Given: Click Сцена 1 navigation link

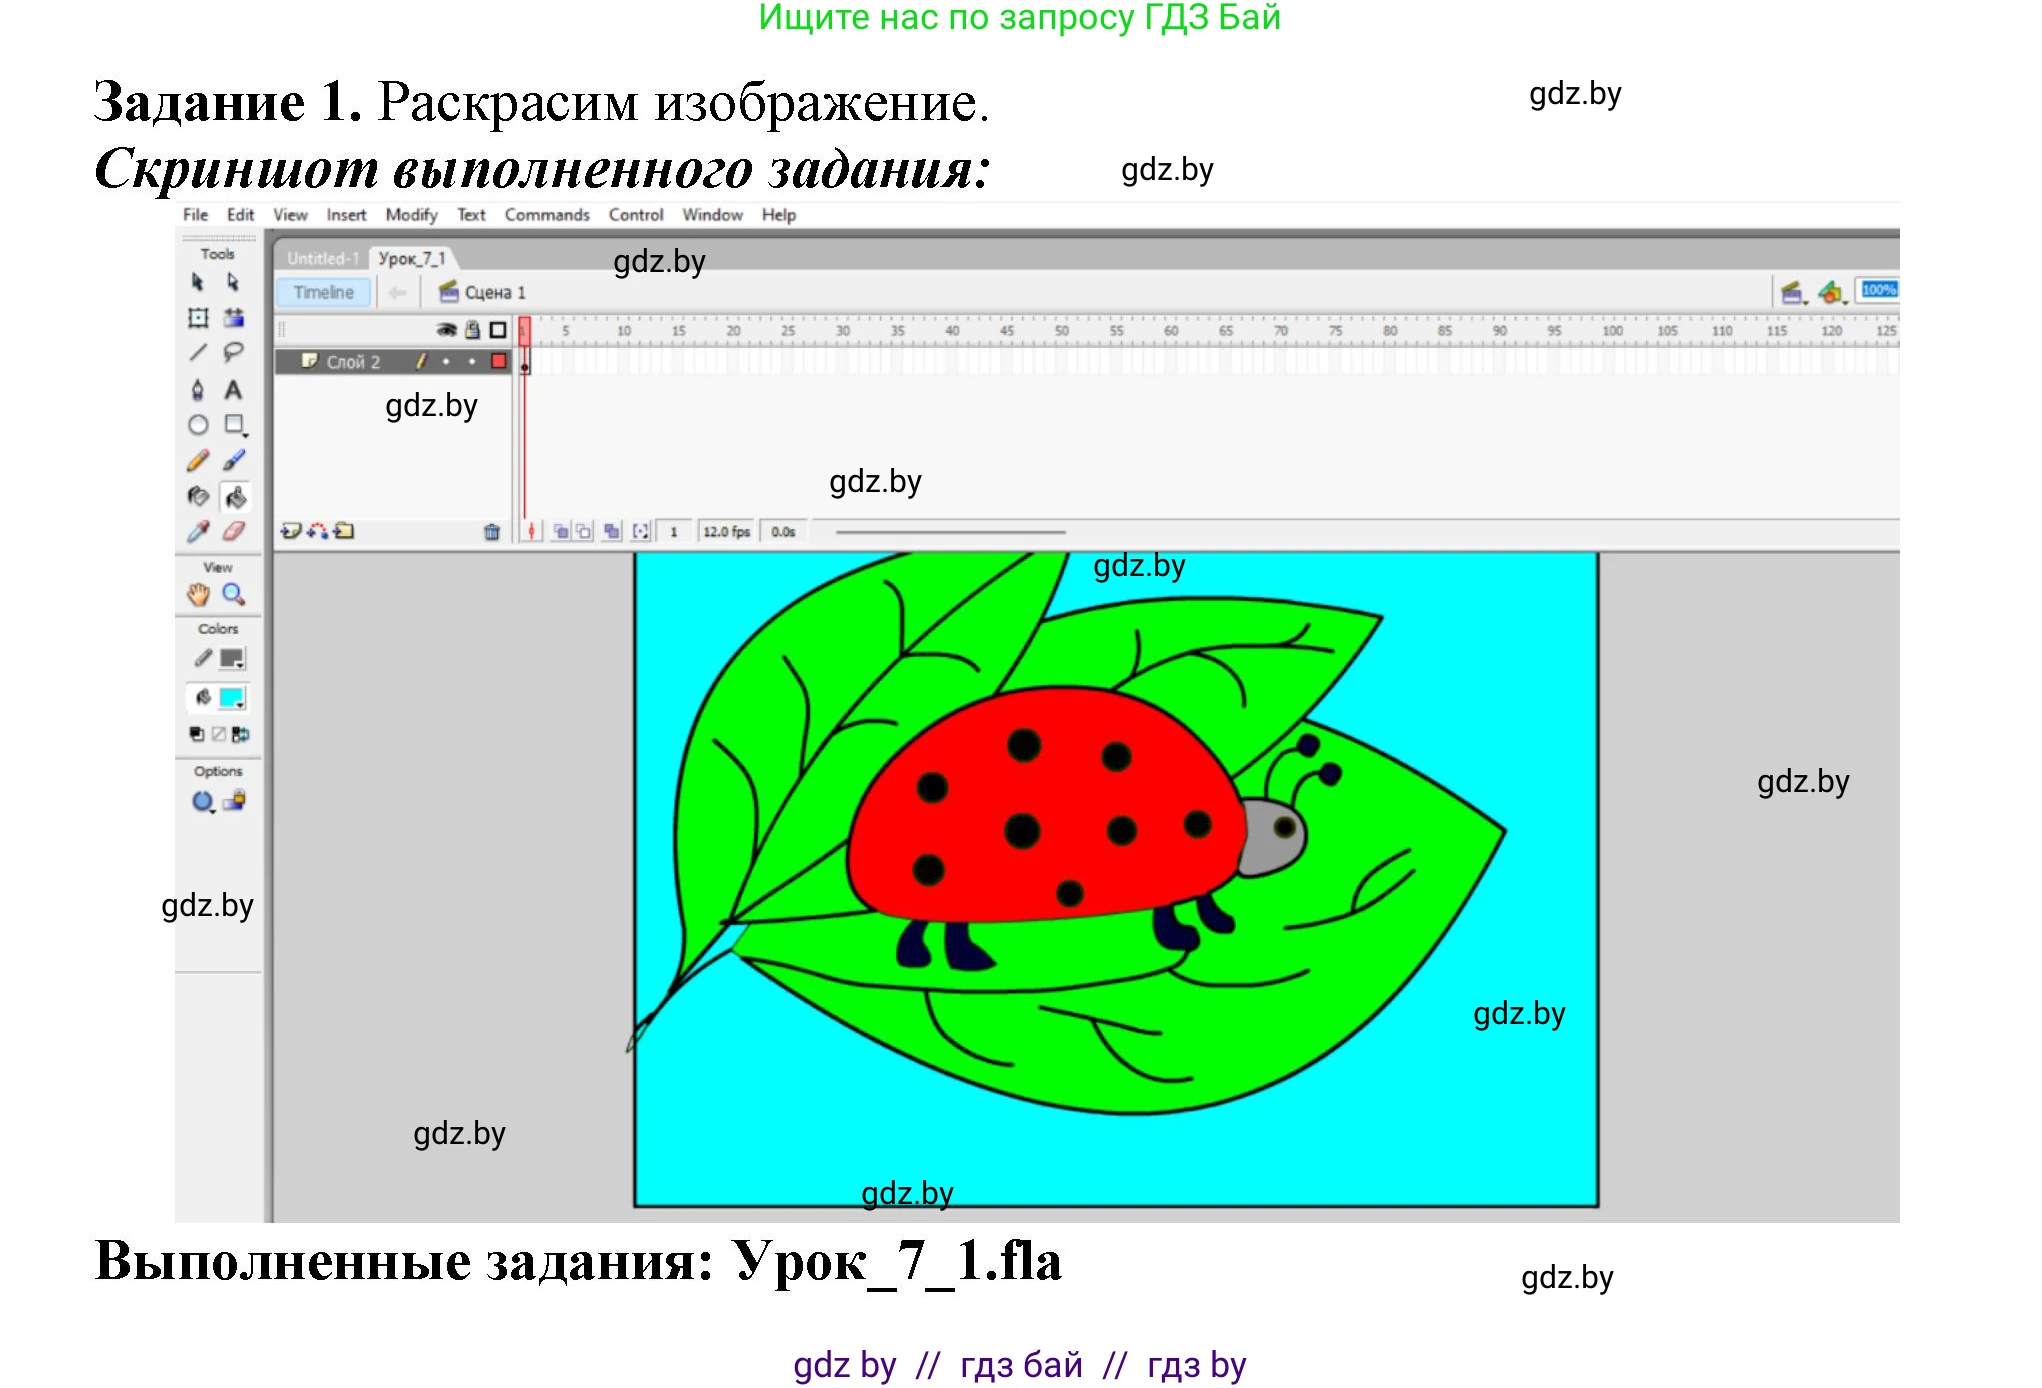Looking at the screenshot, I should 497,292.
